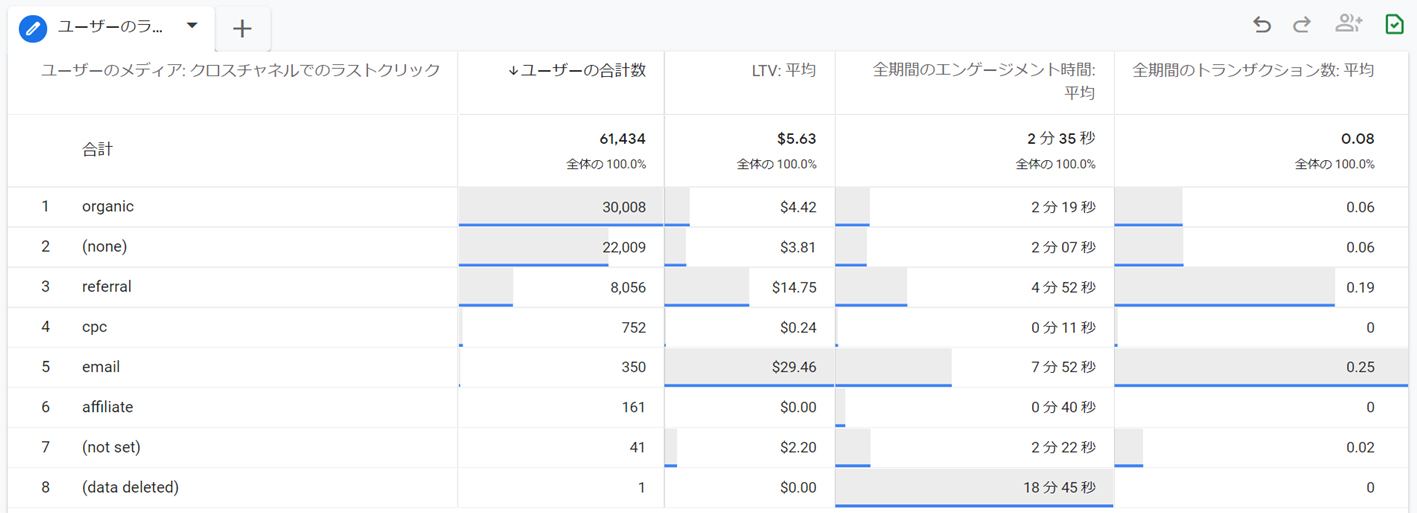Sort by 全期間のエンゲージメント時間 column header
Image resolution: width=1417 pixels, height=513 pixels.
[x=983, y=70]
